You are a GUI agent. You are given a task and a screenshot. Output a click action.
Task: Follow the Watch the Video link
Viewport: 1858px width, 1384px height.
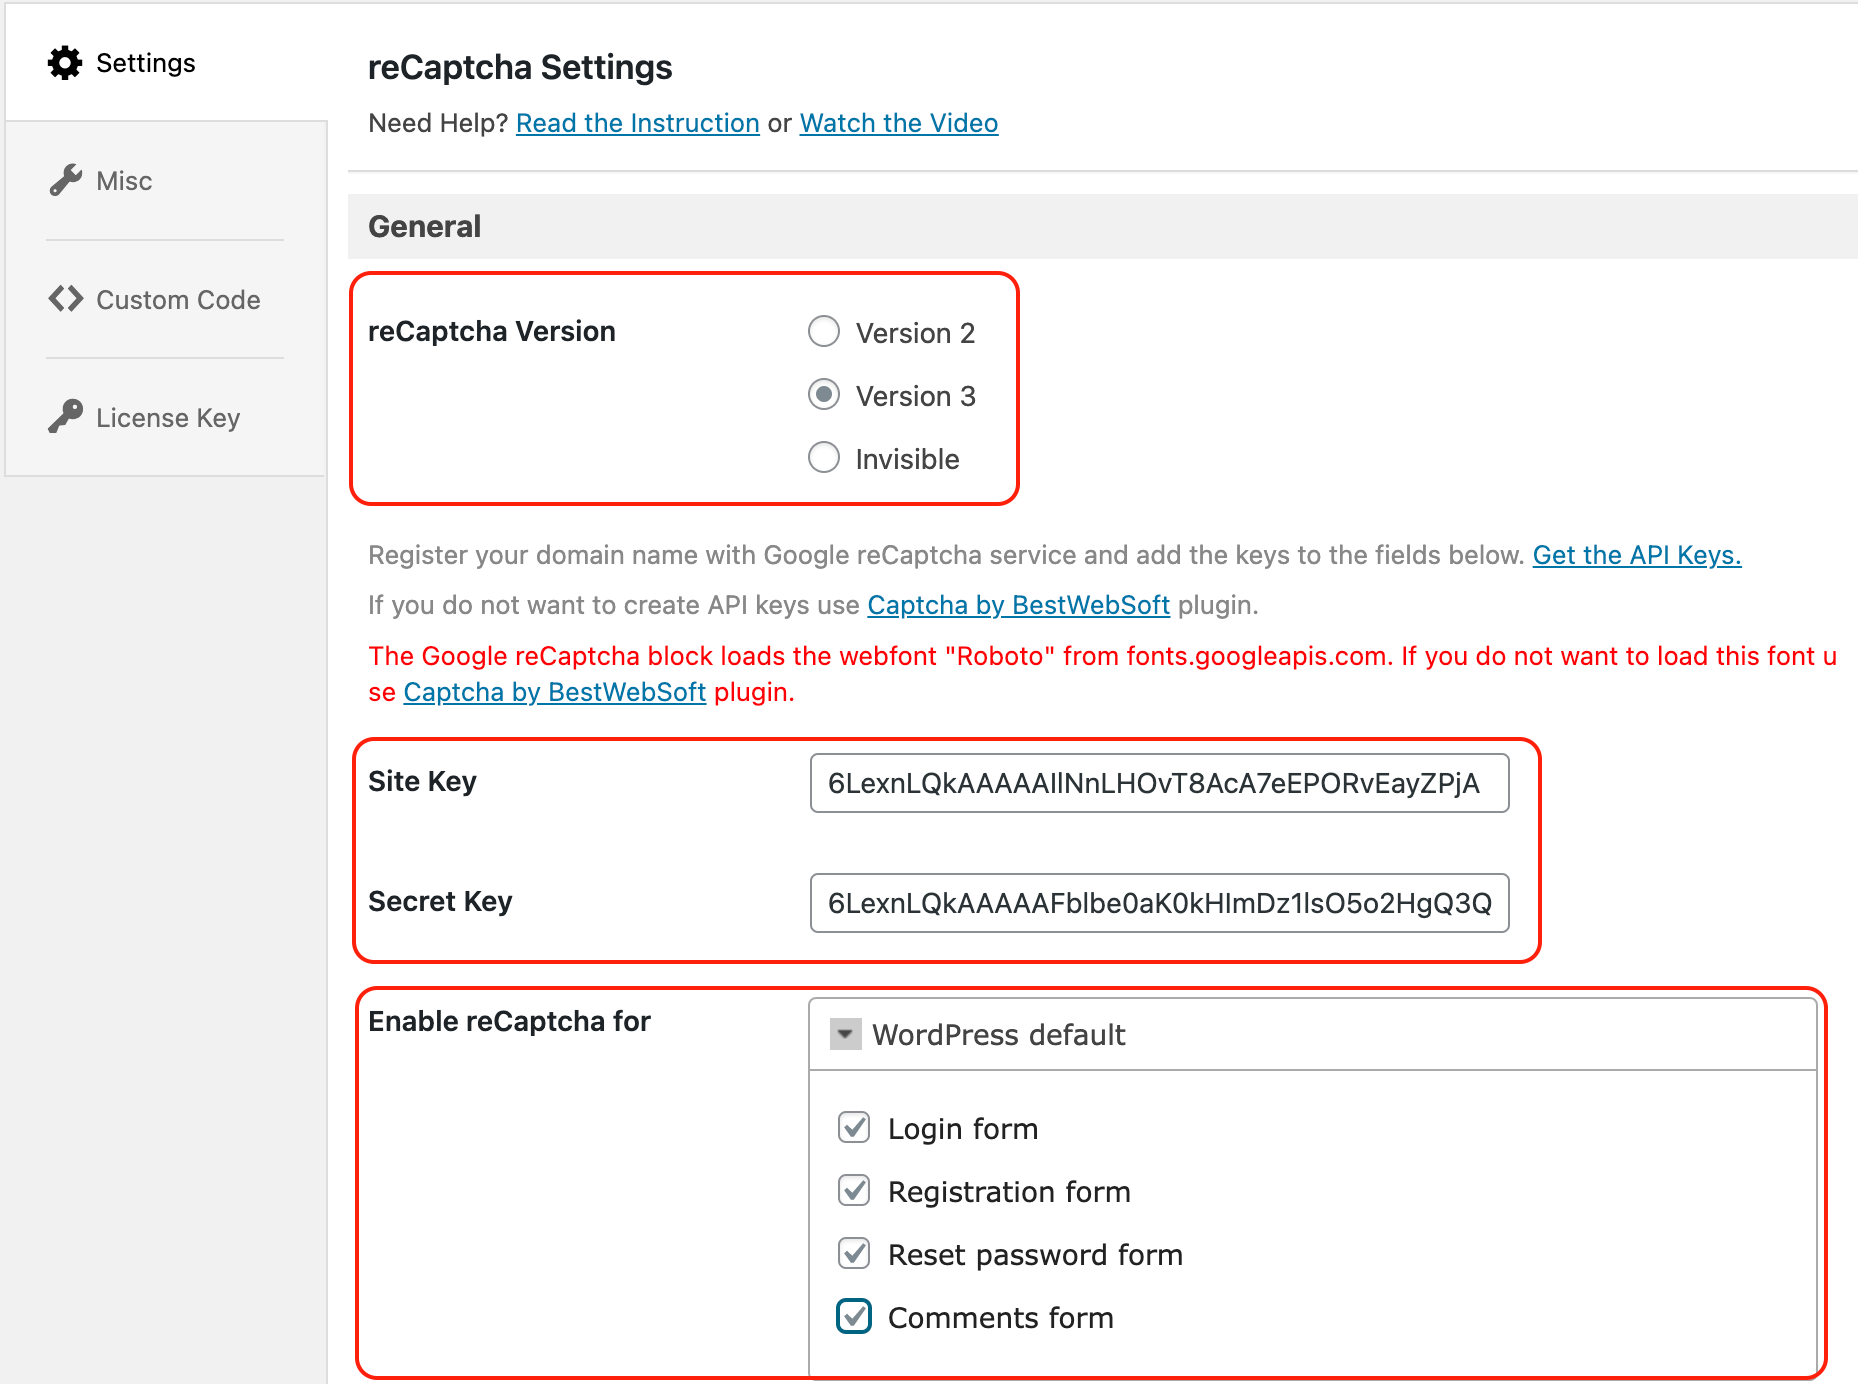898,123
